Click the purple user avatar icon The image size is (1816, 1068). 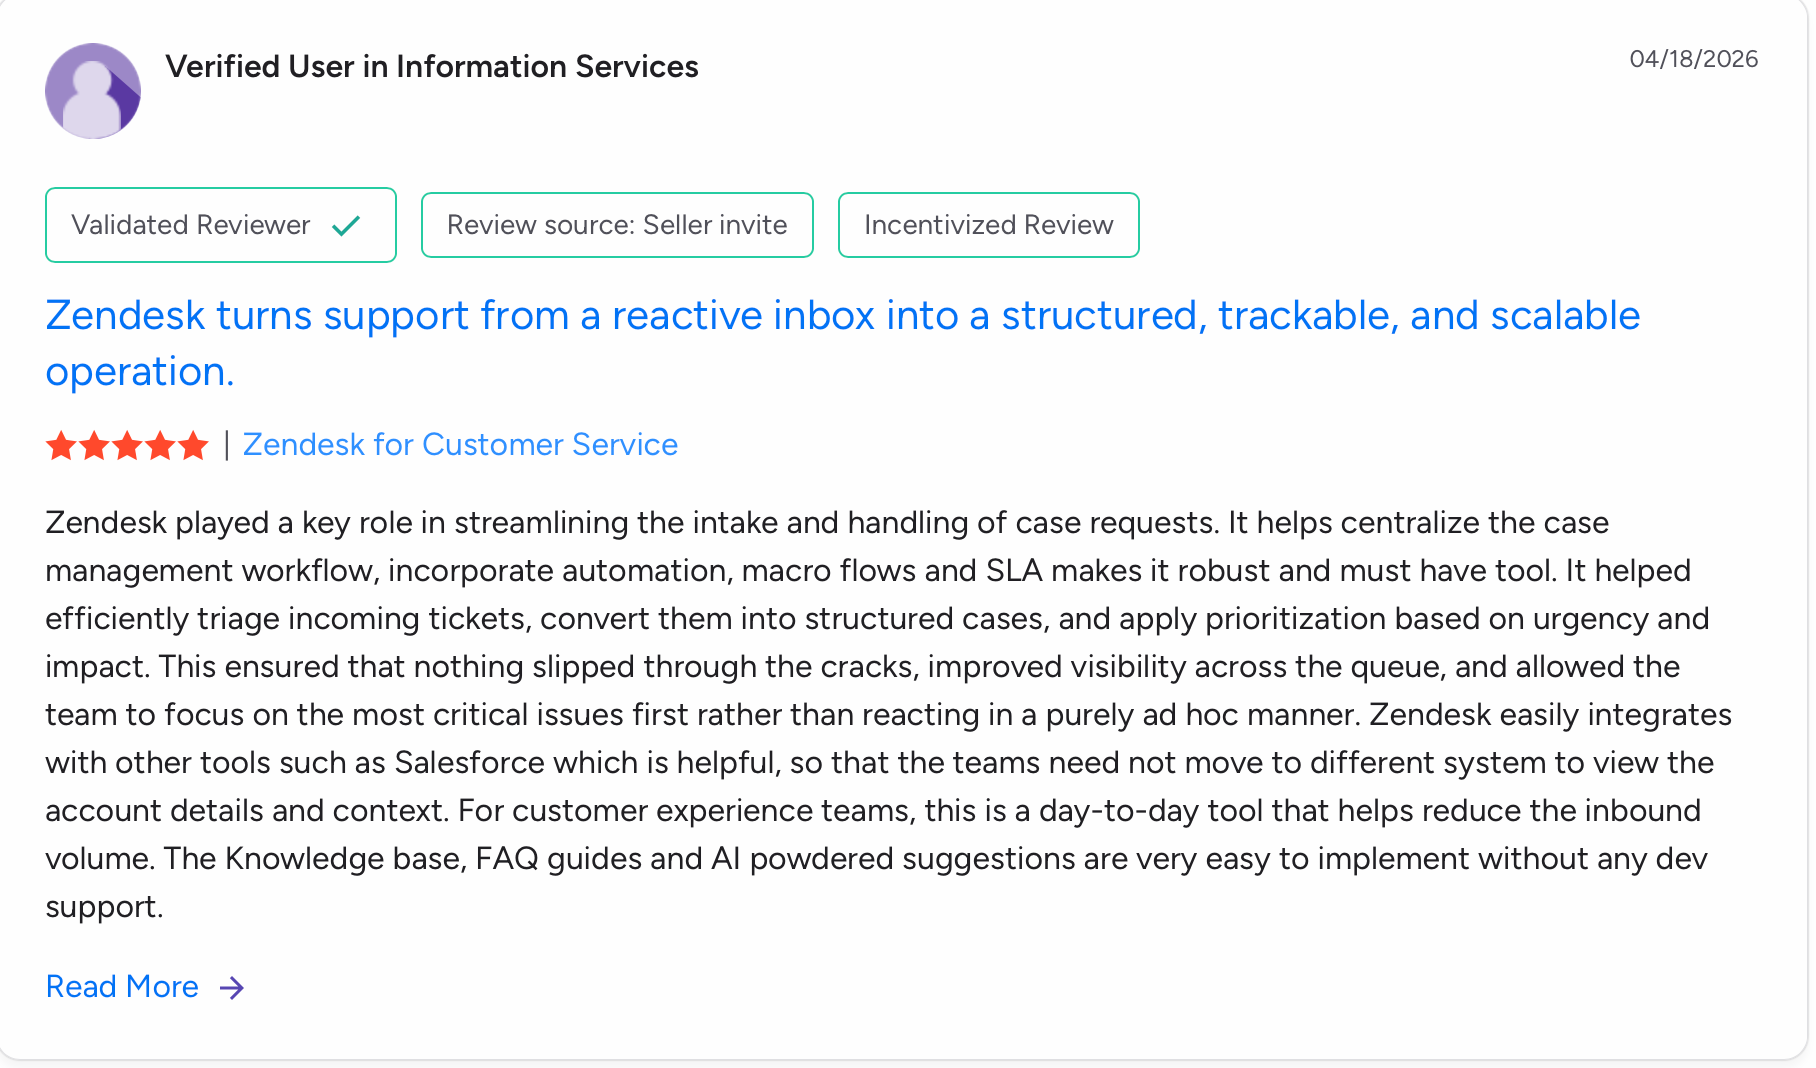click(93, 91)
